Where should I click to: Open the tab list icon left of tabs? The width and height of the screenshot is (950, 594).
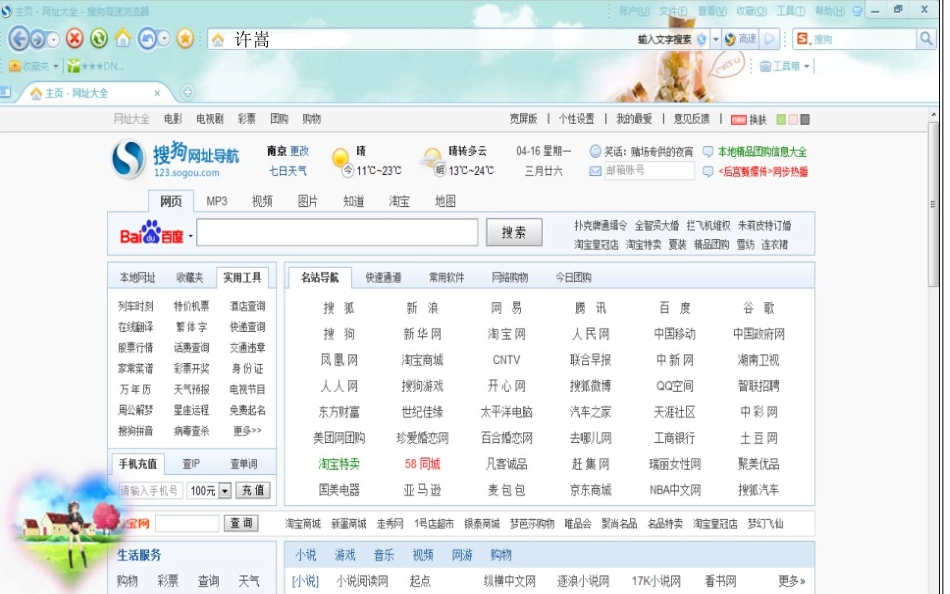pyautogui.click(x=5, y=92)
